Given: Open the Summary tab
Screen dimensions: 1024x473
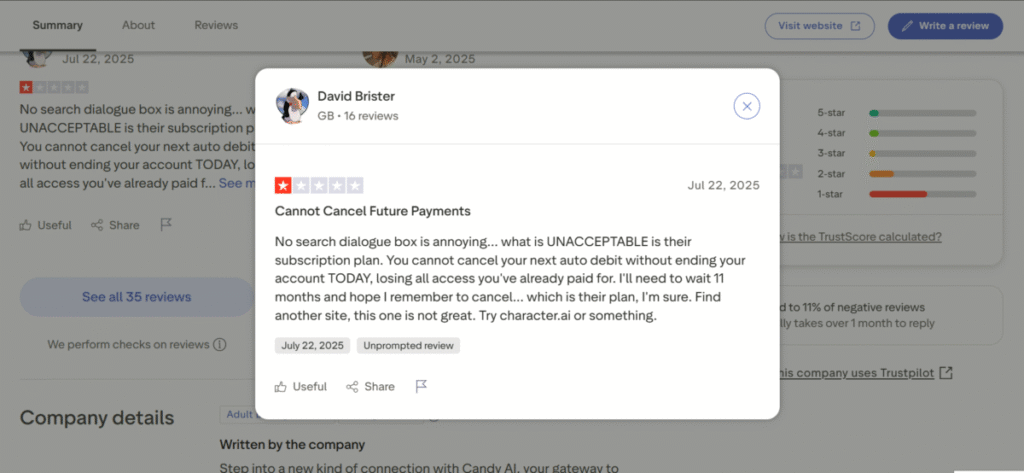Looking at the screenshot, I should coord(57,25).
